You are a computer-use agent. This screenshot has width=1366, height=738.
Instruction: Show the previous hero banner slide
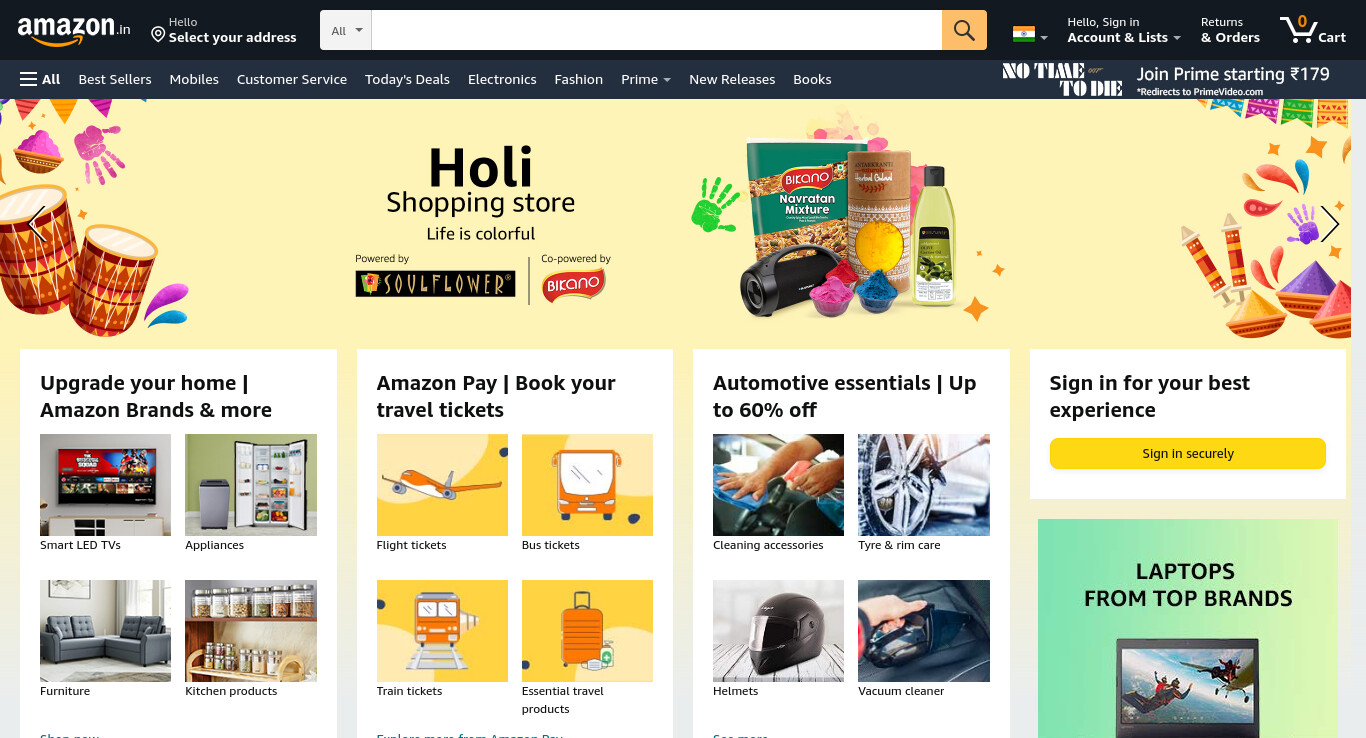coord(37,224)
